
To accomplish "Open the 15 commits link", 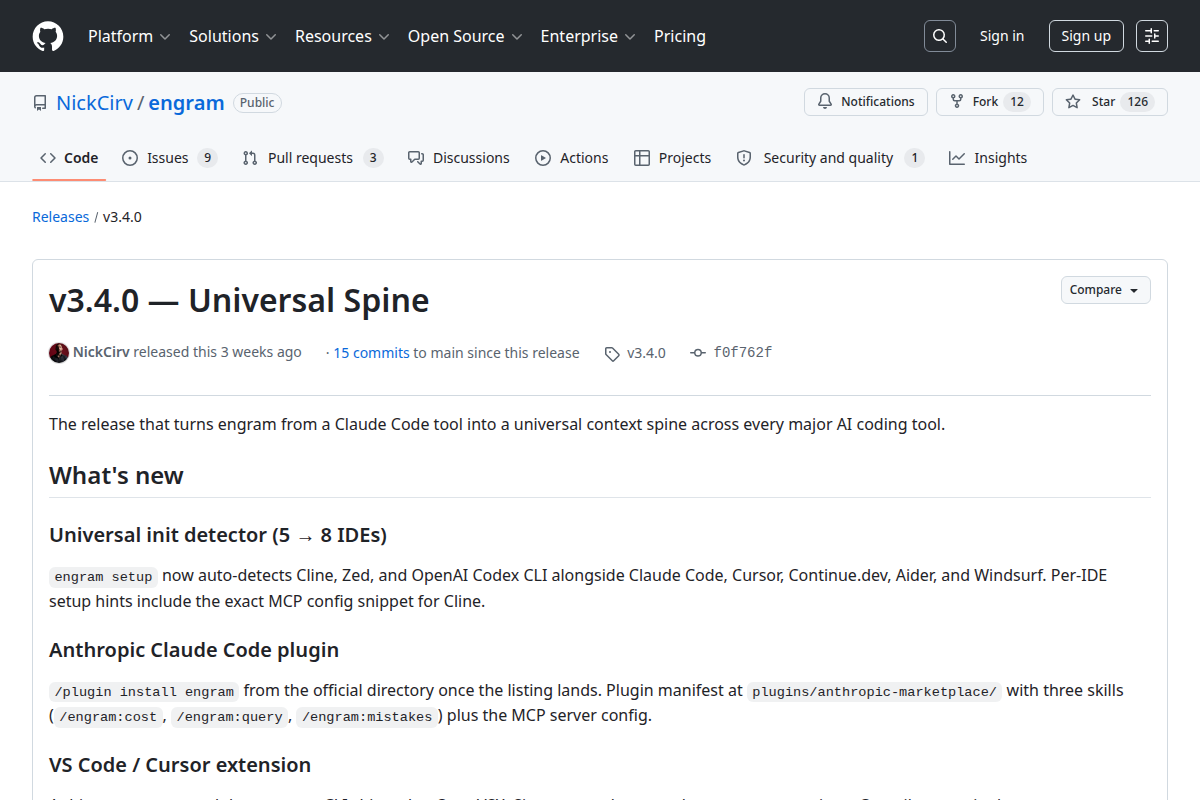I will click(x=371, y=353).
